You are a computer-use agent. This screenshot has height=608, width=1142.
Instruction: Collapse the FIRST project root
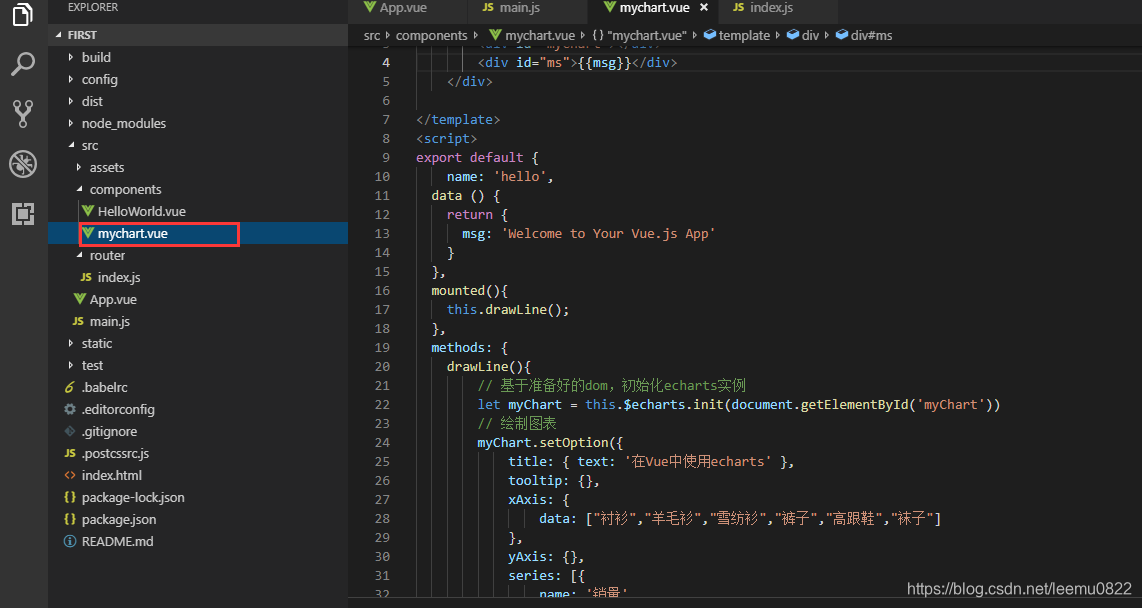pyautogui.click(x=58, y=35)
